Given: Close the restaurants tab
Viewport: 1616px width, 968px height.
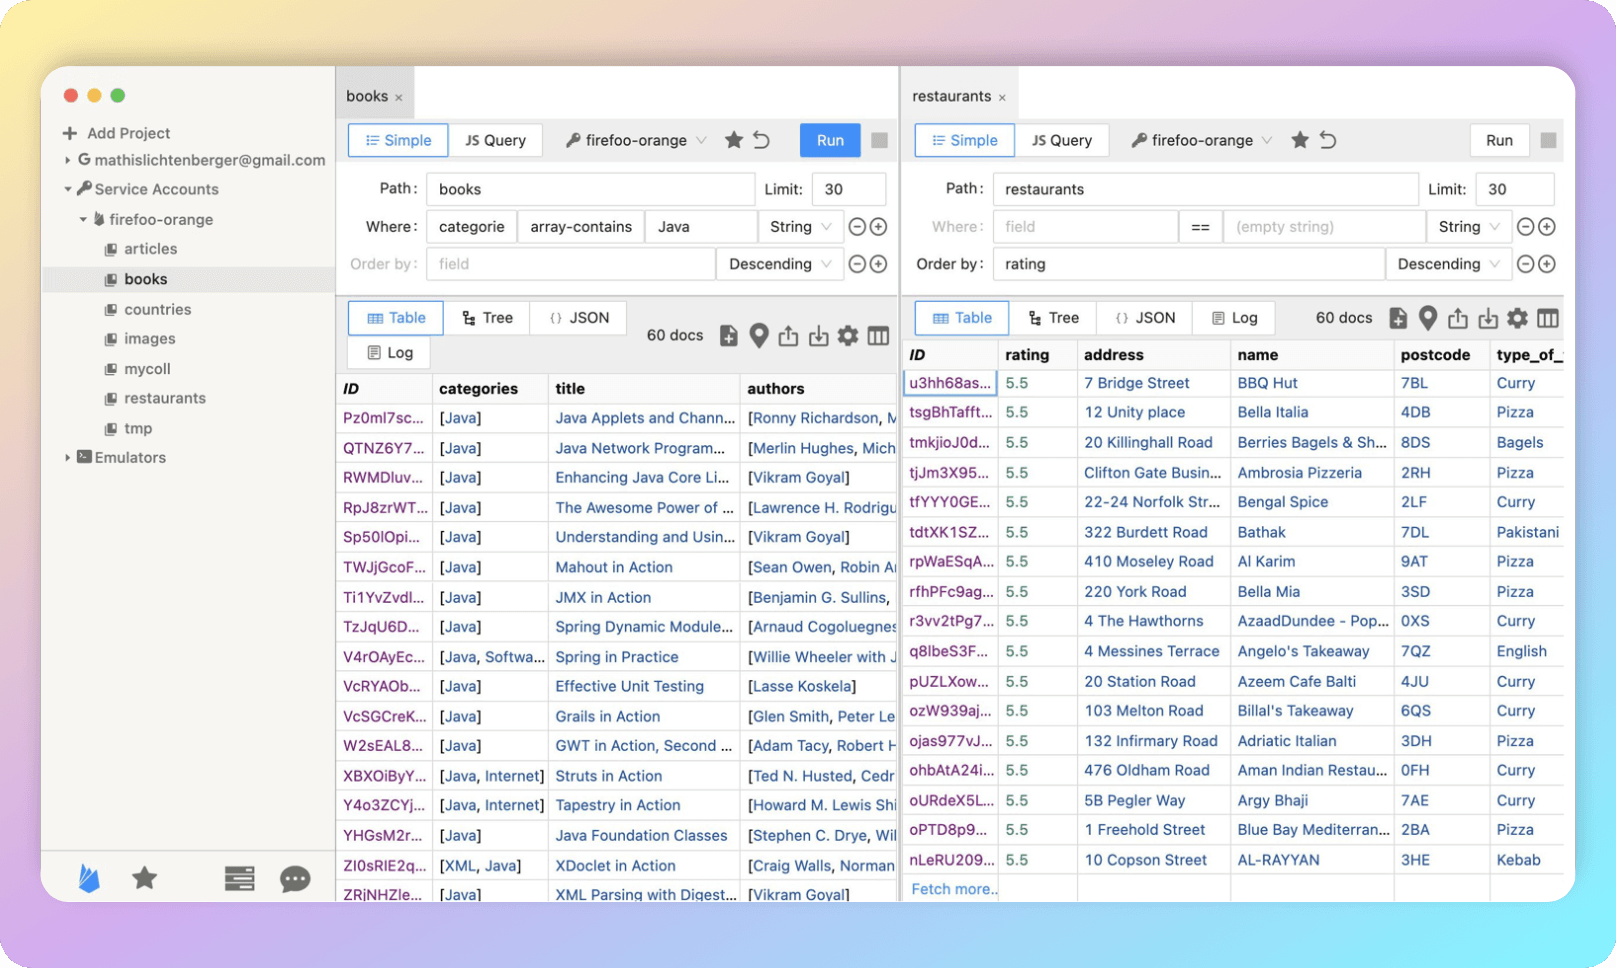Looking at the screenshot, I should (1002, 98).
